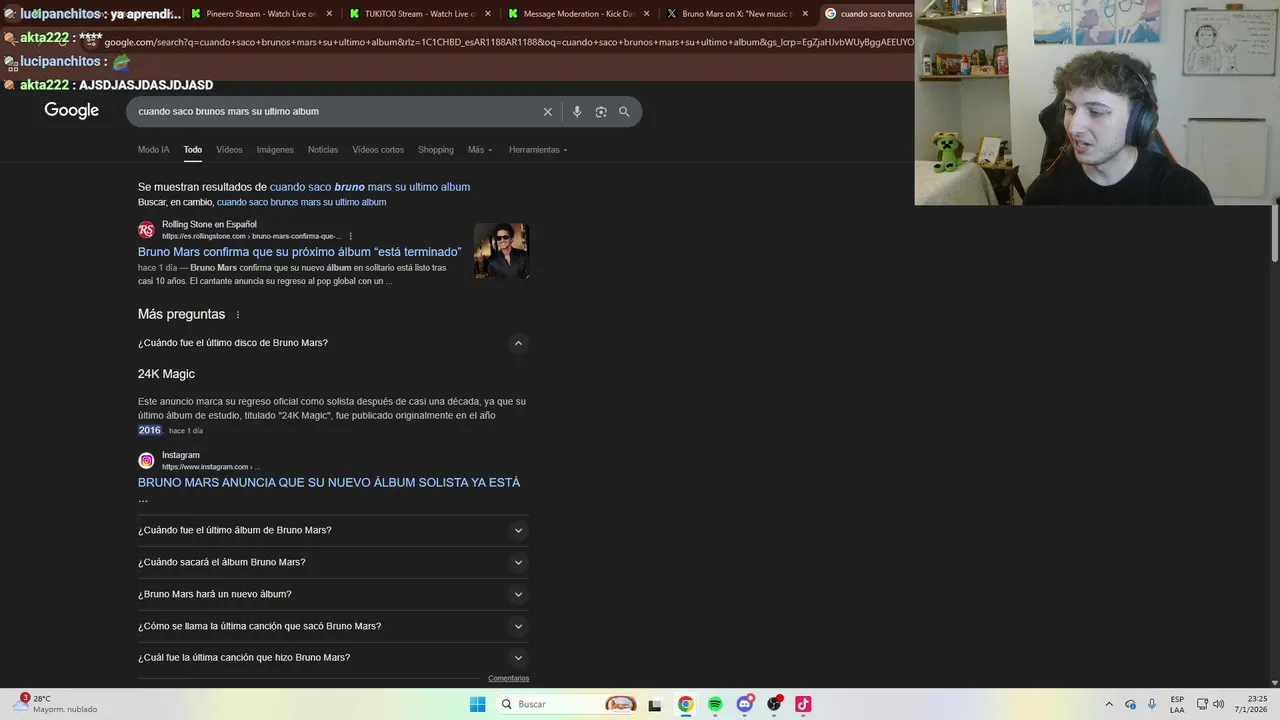Open Spotify from the taskbar
The width and height of the screenshot is (1280, 720).
tap(715, 704)
